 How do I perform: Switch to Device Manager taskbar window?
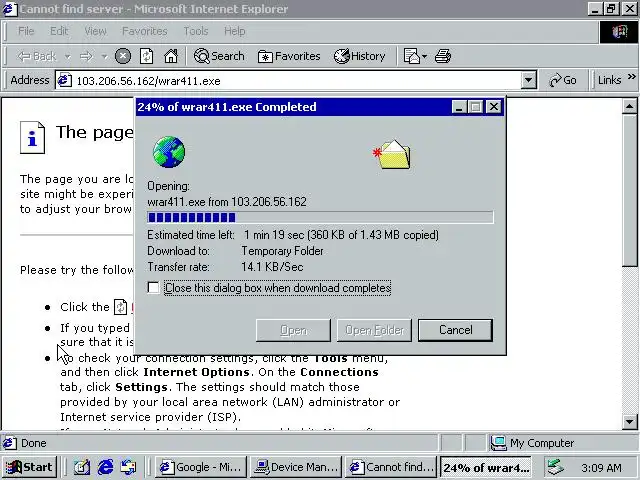(296, 467)
